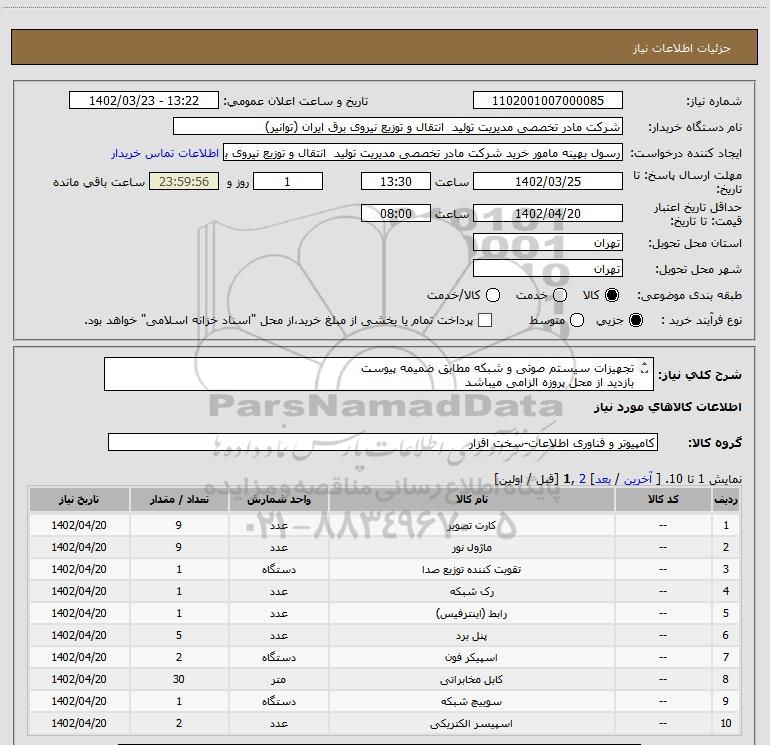Click quantity 5 in پنل برد row

tap(179, 635)
